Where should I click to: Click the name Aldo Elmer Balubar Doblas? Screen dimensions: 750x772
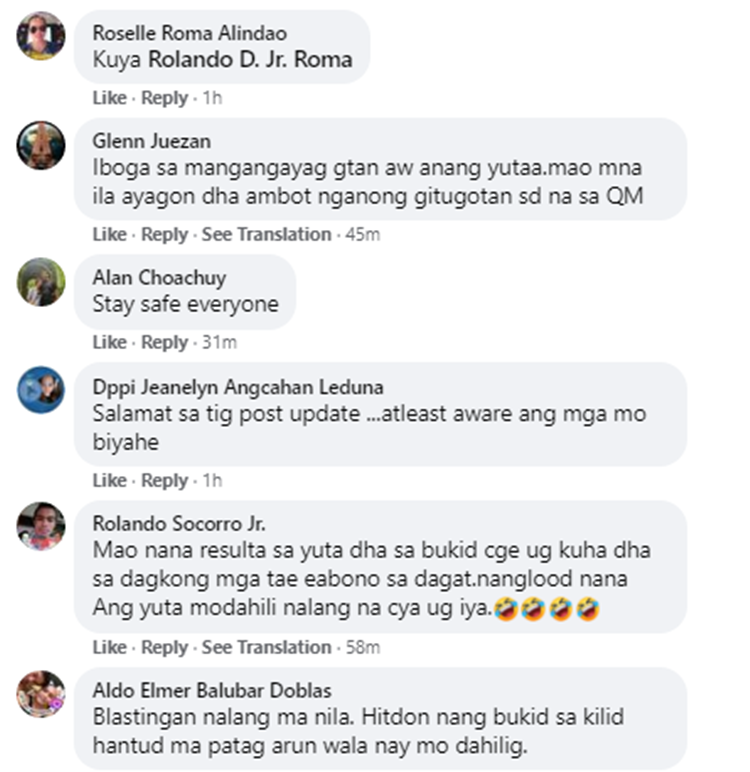click(212, 690)
